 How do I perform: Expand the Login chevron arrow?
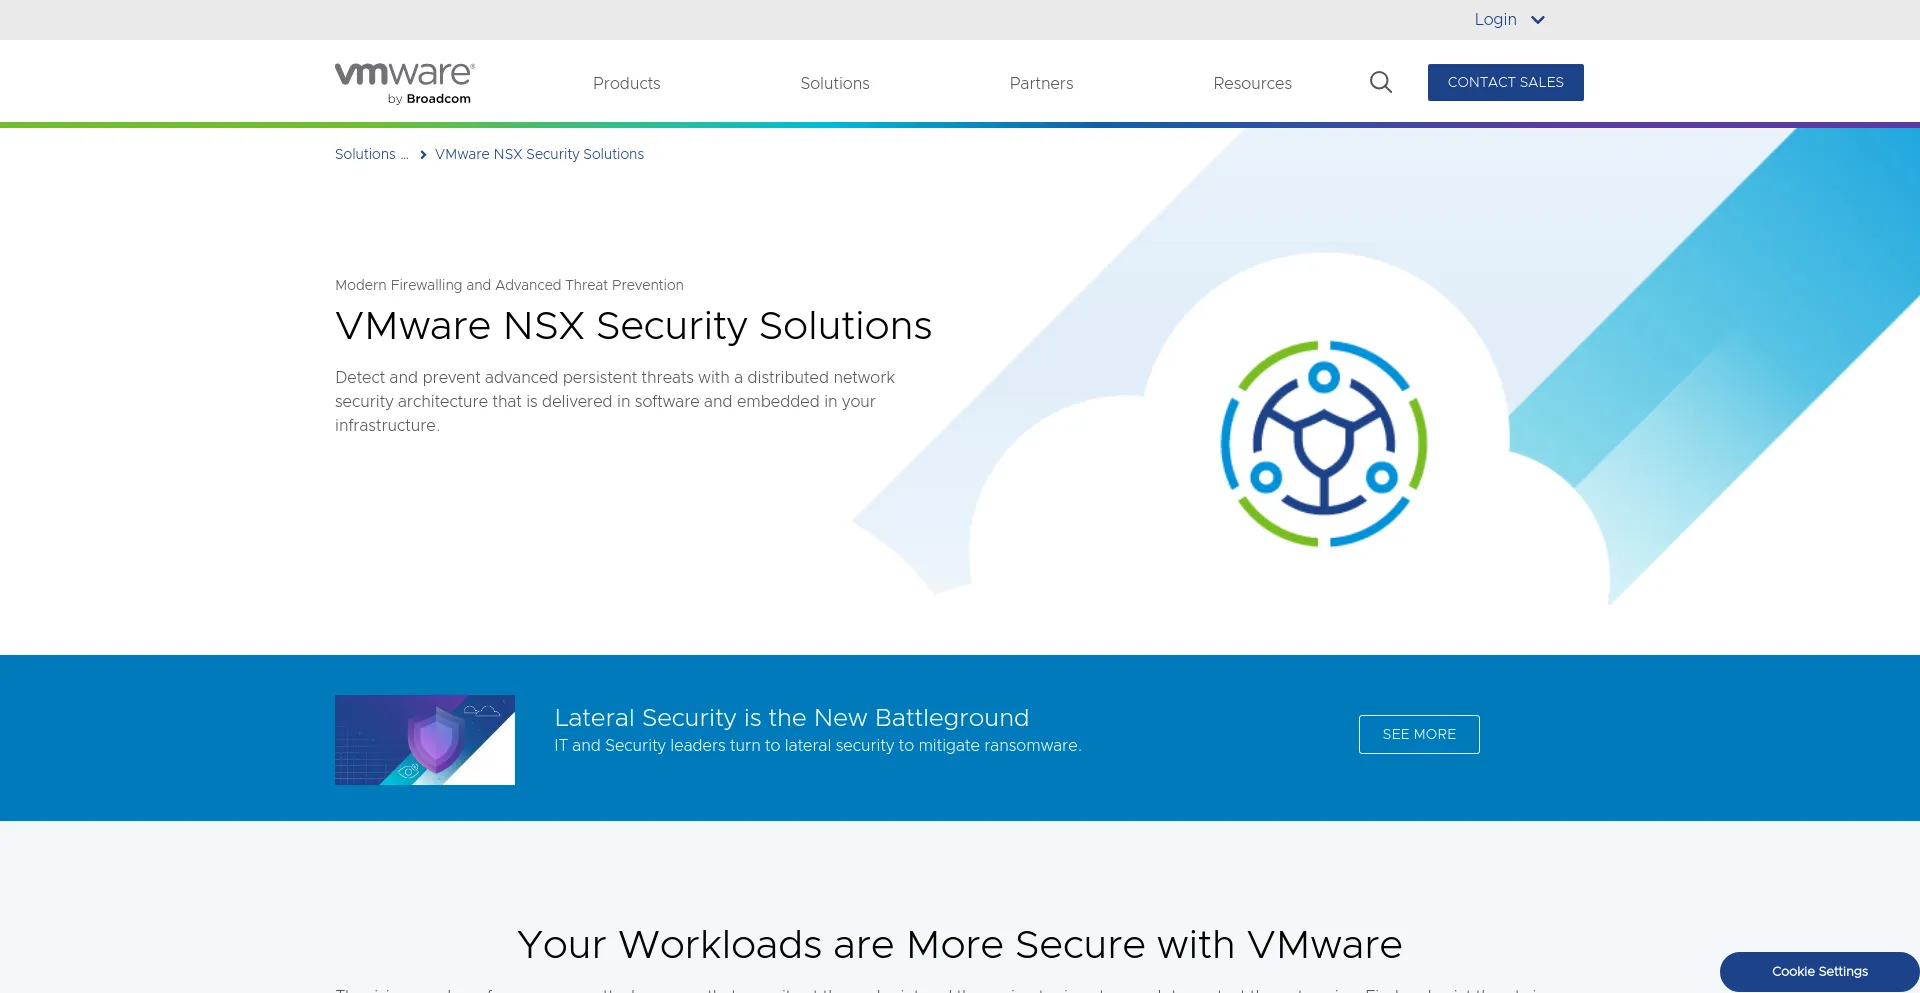(1538, 20)
